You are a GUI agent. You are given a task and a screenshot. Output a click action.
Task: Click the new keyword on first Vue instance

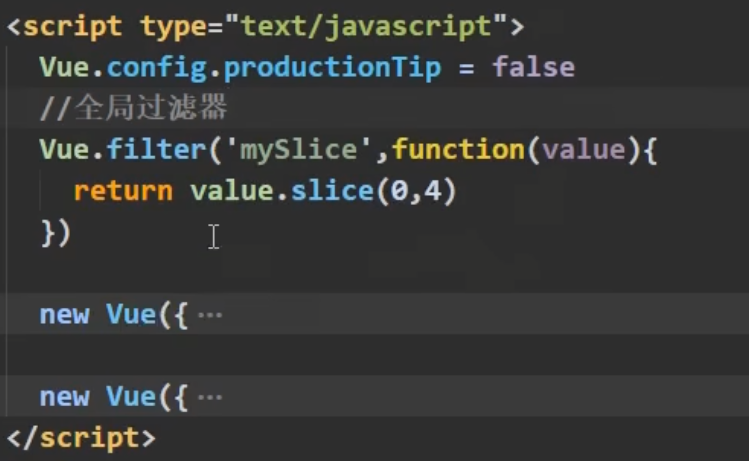coord(64,315)
